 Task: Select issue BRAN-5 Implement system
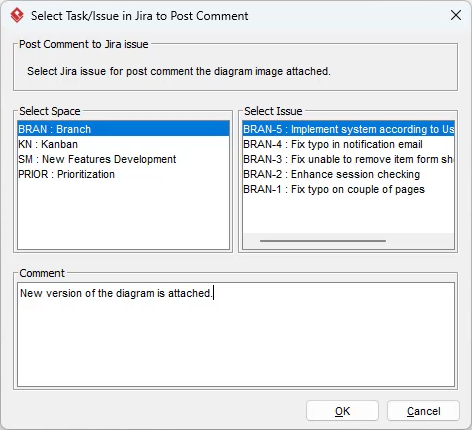pos(348,129)
